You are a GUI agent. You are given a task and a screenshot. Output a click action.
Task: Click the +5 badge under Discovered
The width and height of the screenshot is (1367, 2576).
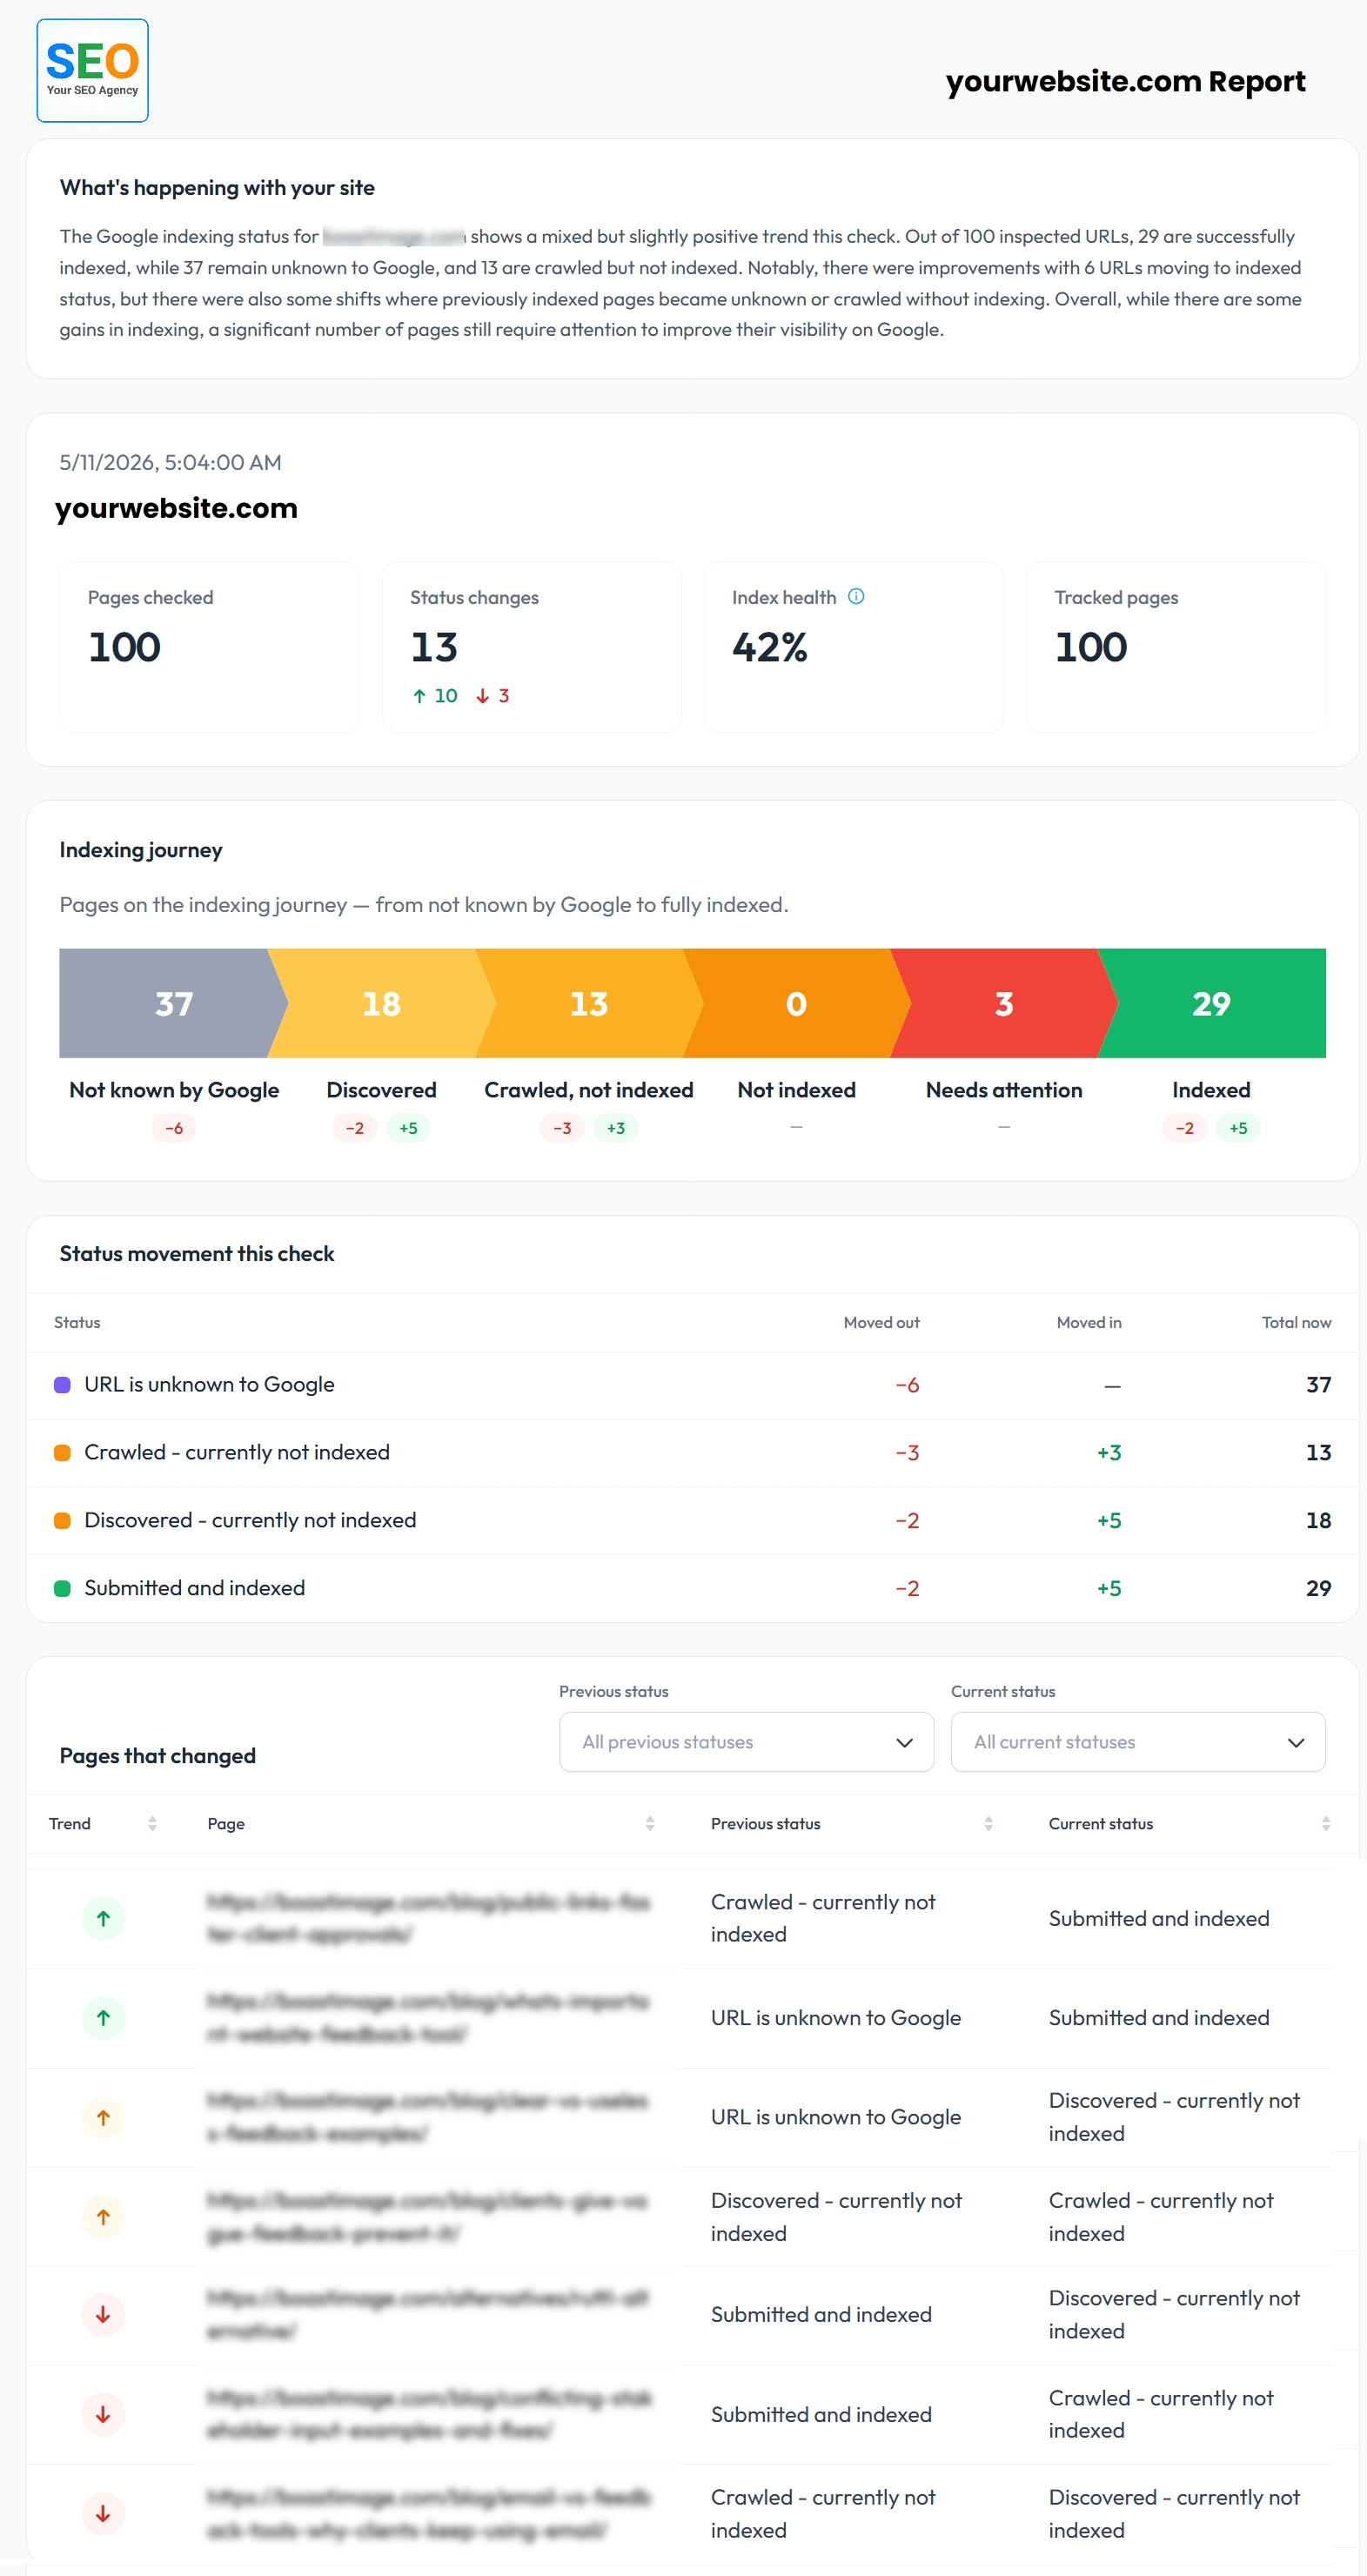tap(408, 1128)
